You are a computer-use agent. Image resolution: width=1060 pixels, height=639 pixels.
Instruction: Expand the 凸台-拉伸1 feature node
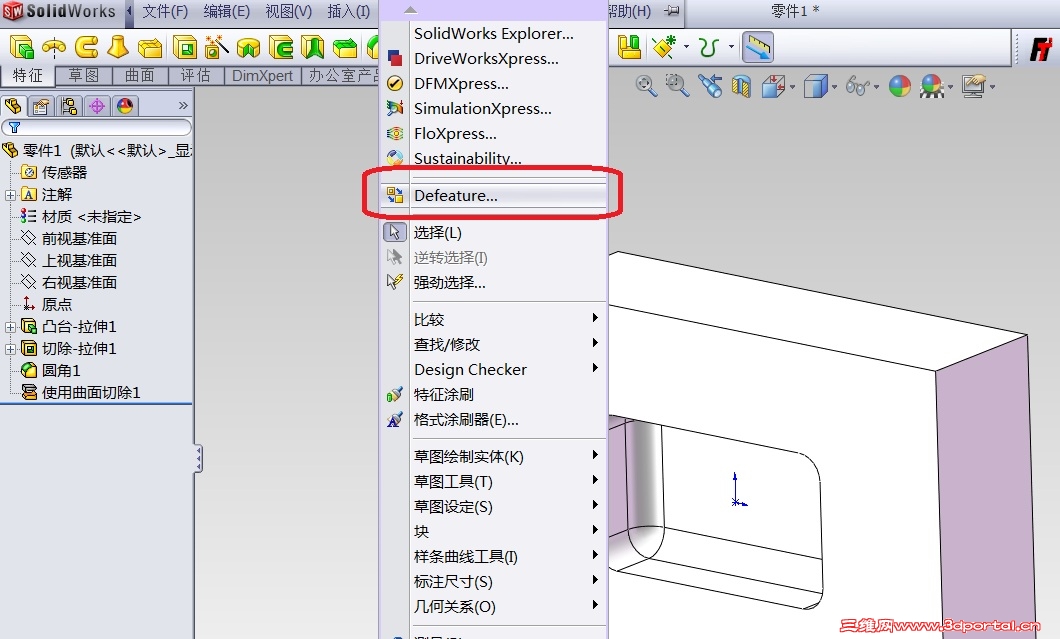10,327
